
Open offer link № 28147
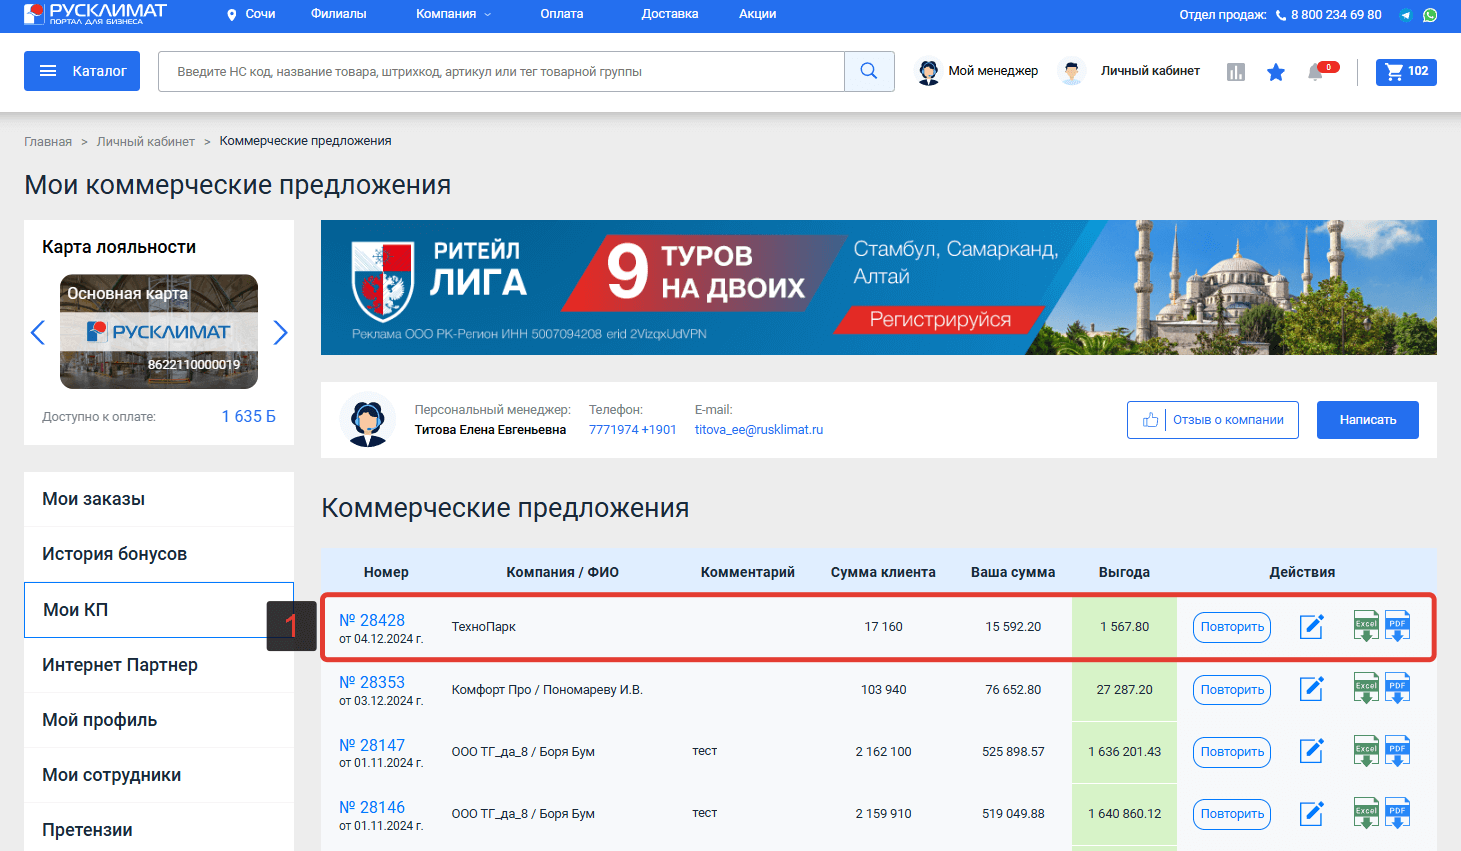[372, 745]
